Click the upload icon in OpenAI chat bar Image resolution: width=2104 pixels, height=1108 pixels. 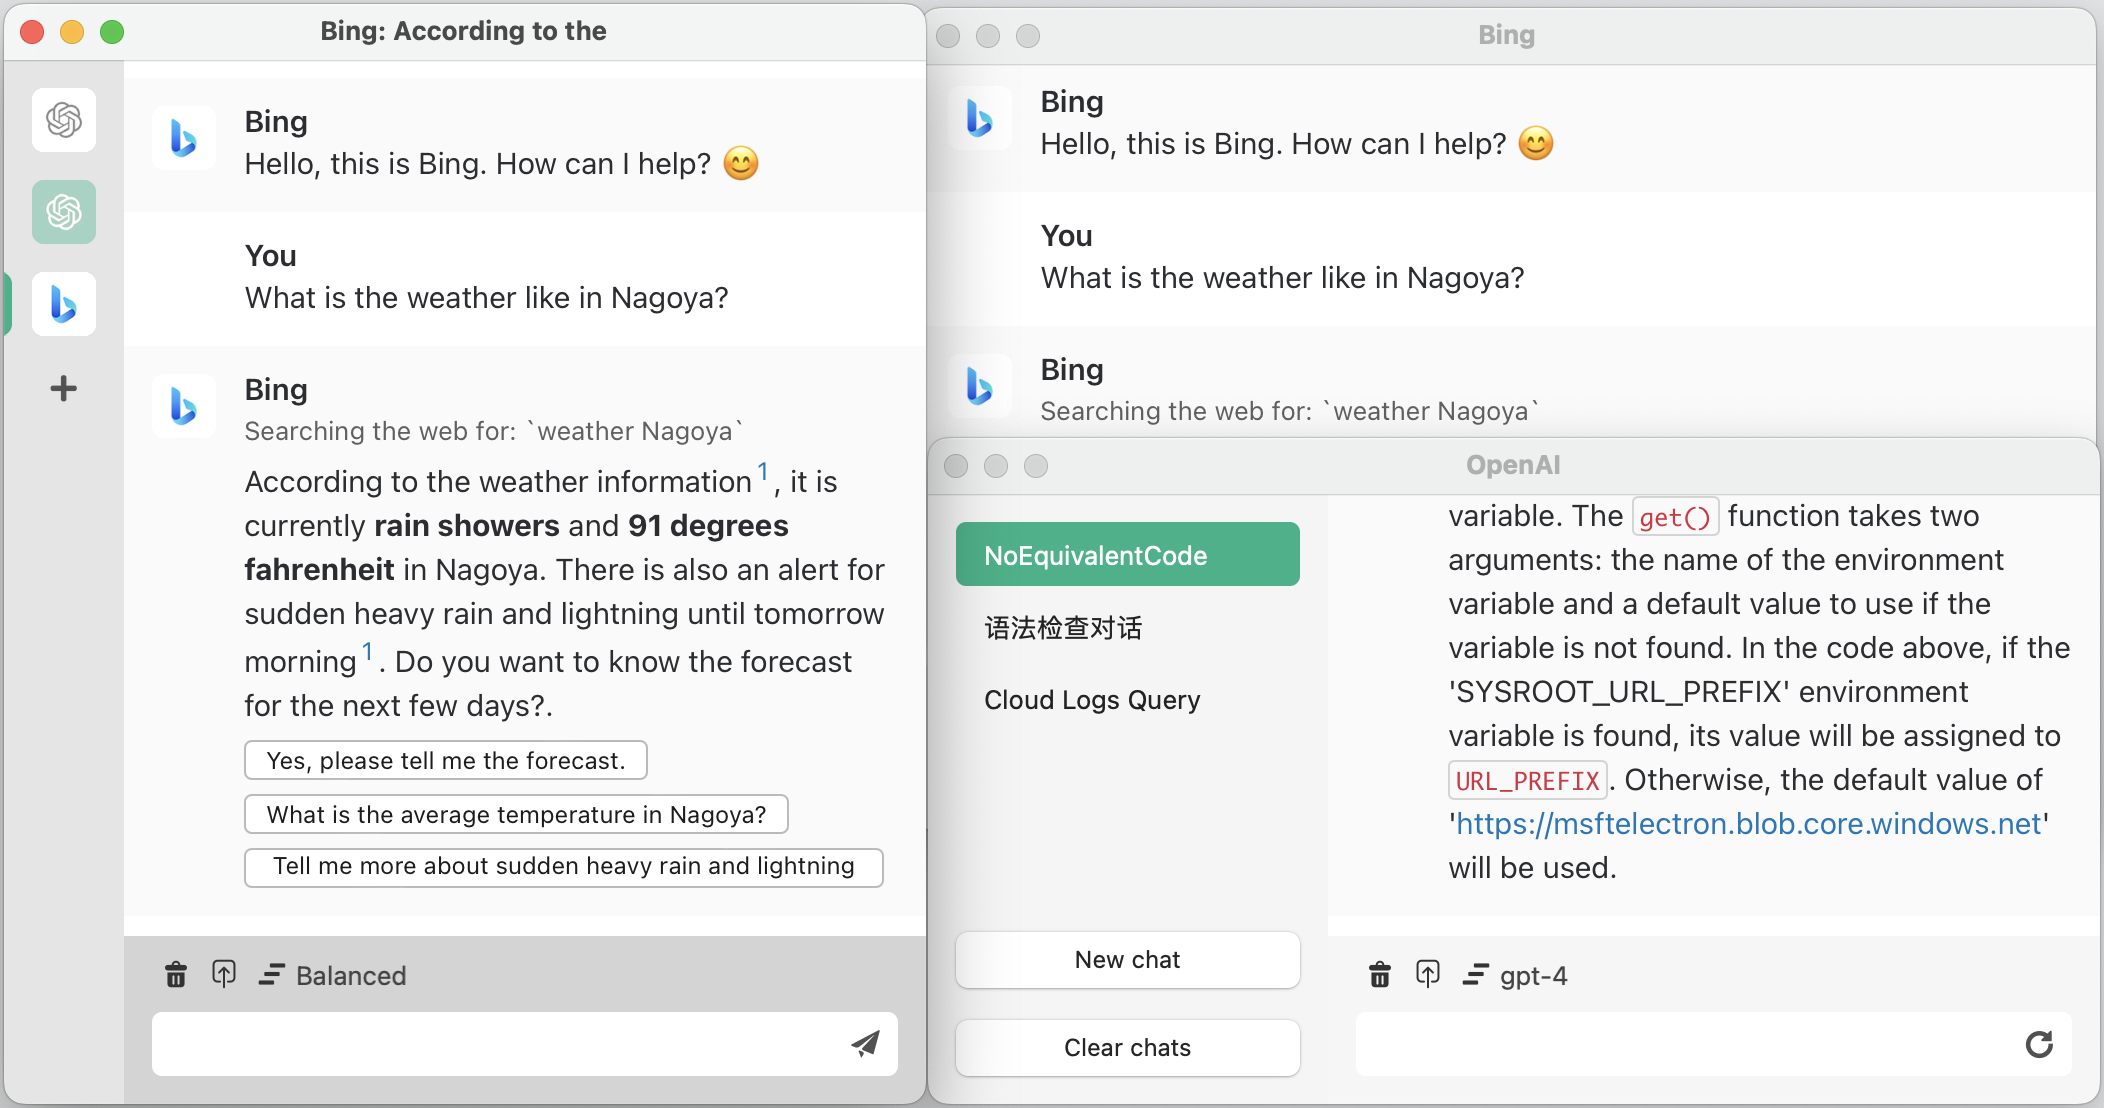[x=1426, y=976]
